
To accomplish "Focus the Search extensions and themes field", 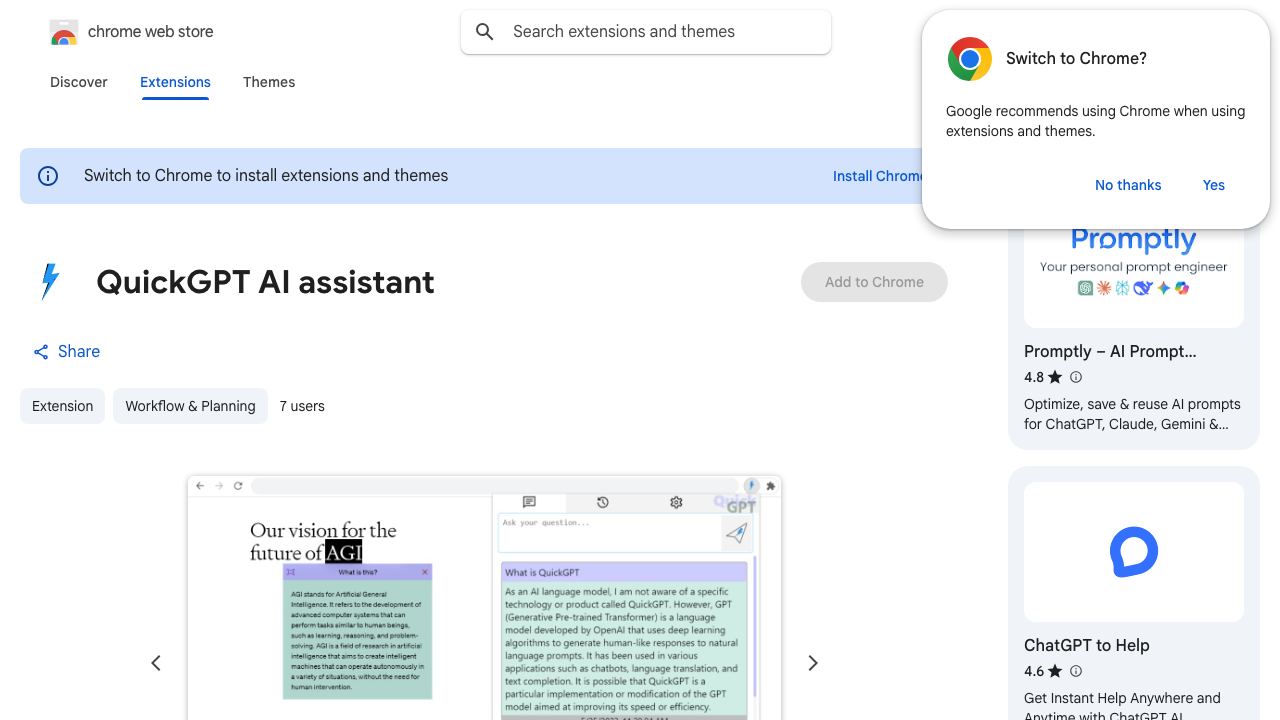I will 646,32.
